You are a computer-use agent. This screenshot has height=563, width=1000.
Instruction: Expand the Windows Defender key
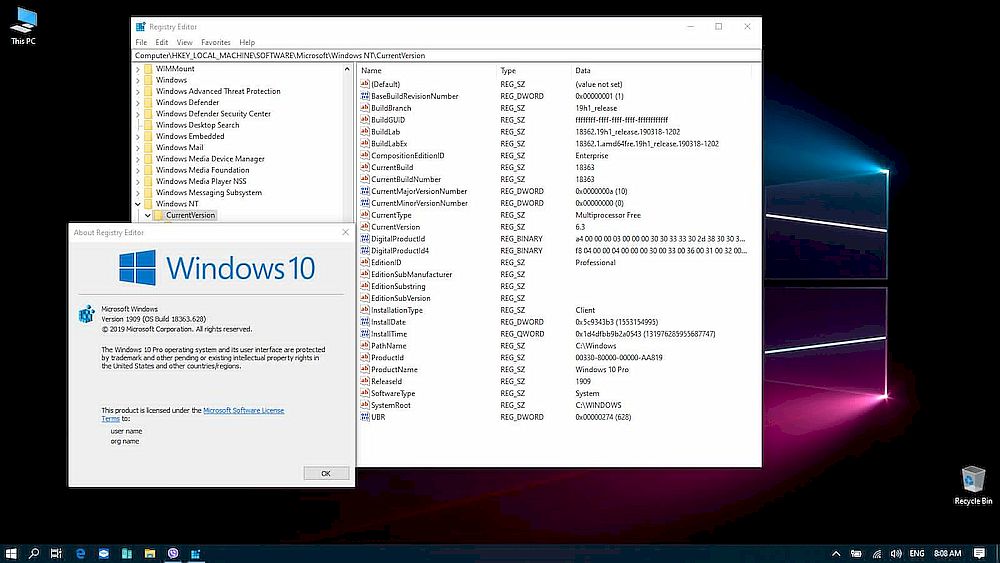click(138, 103)
